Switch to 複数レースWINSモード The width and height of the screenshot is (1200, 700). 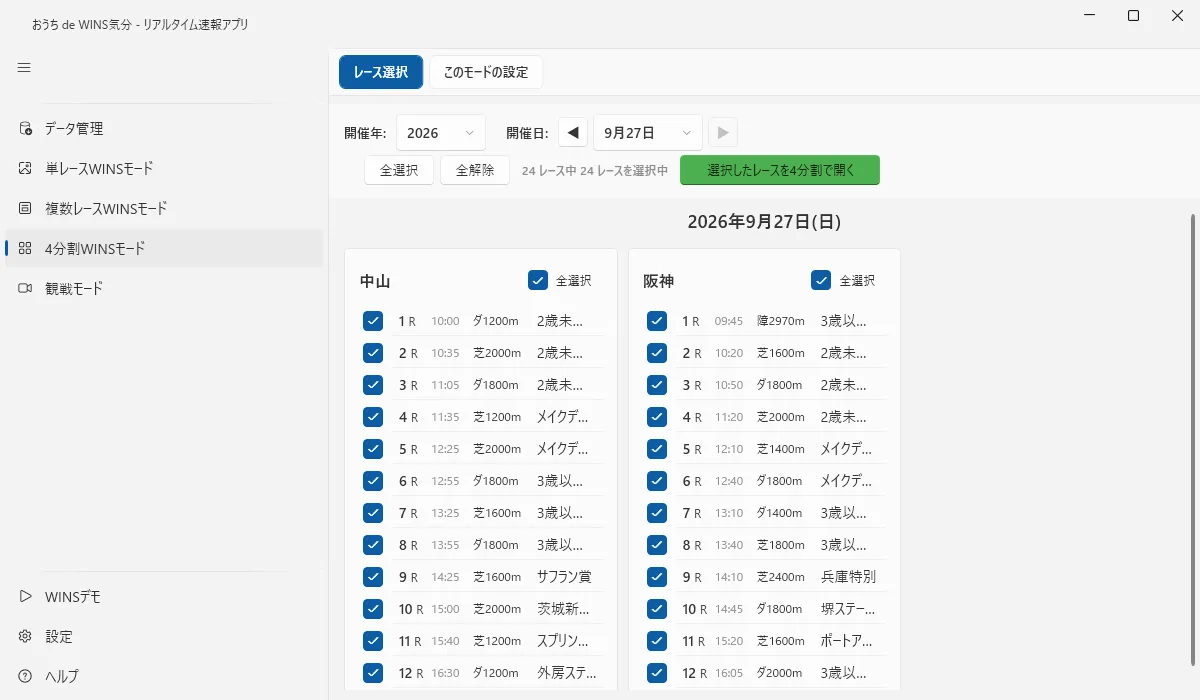164,209
